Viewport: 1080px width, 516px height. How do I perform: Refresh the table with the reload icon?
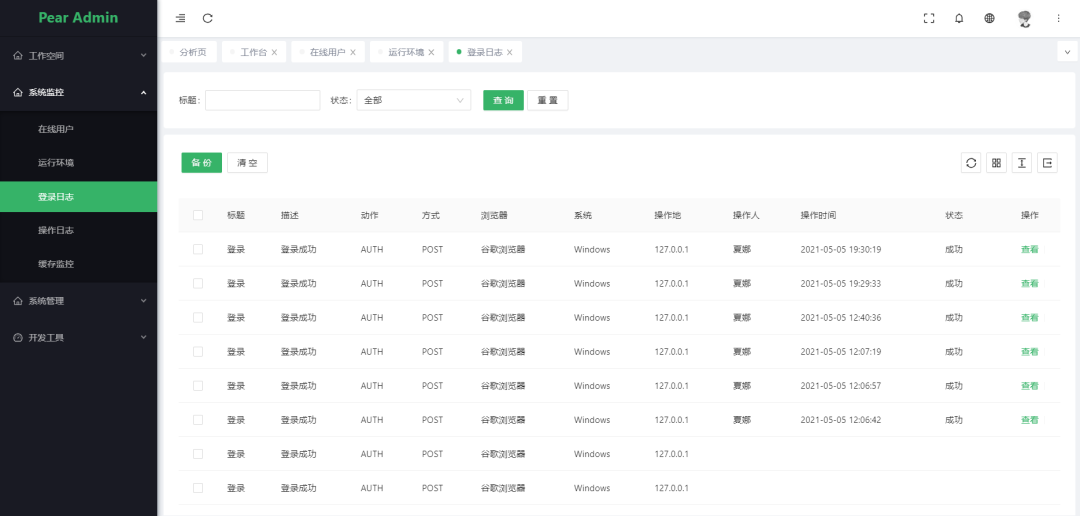[x=971, y=163]
